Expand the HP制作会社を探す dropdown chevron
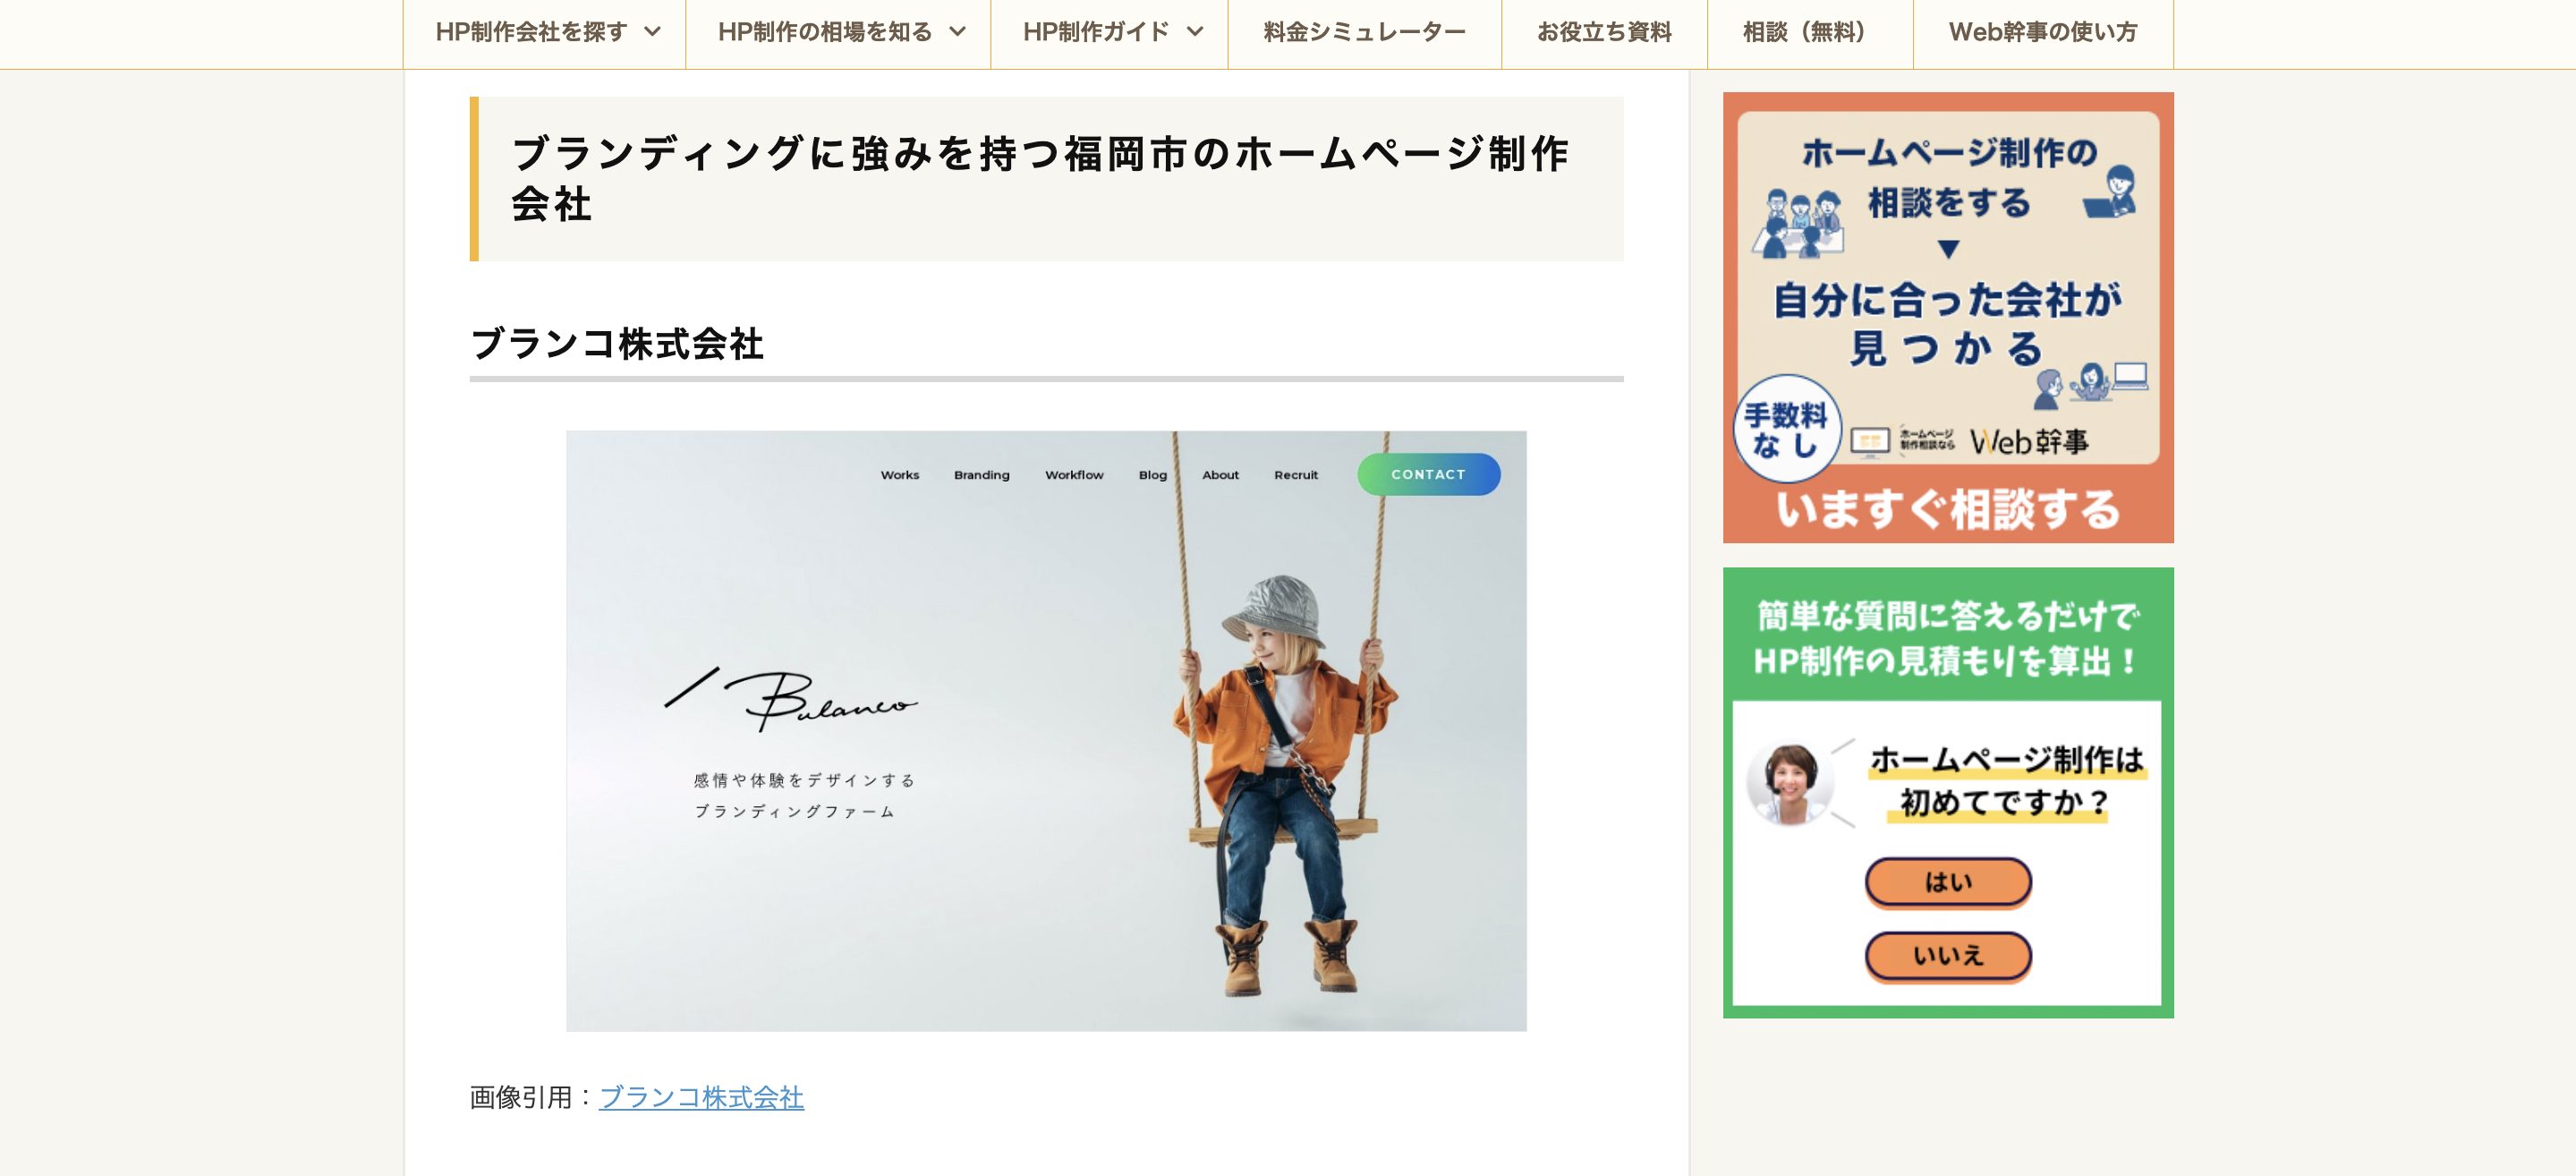Image resolution: width=2576 pixels, height=1176 pixels. (x=653, y=32)
